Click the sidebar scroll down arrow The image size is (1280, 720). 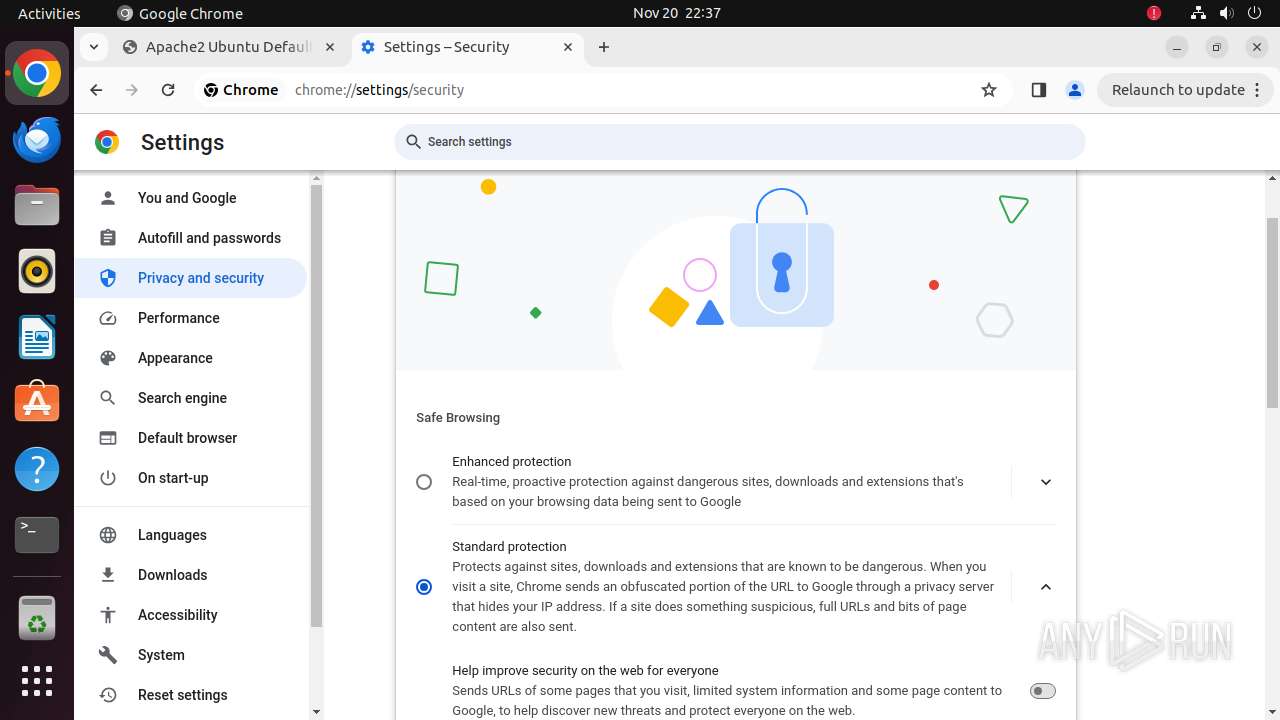(x=316, y=712)
